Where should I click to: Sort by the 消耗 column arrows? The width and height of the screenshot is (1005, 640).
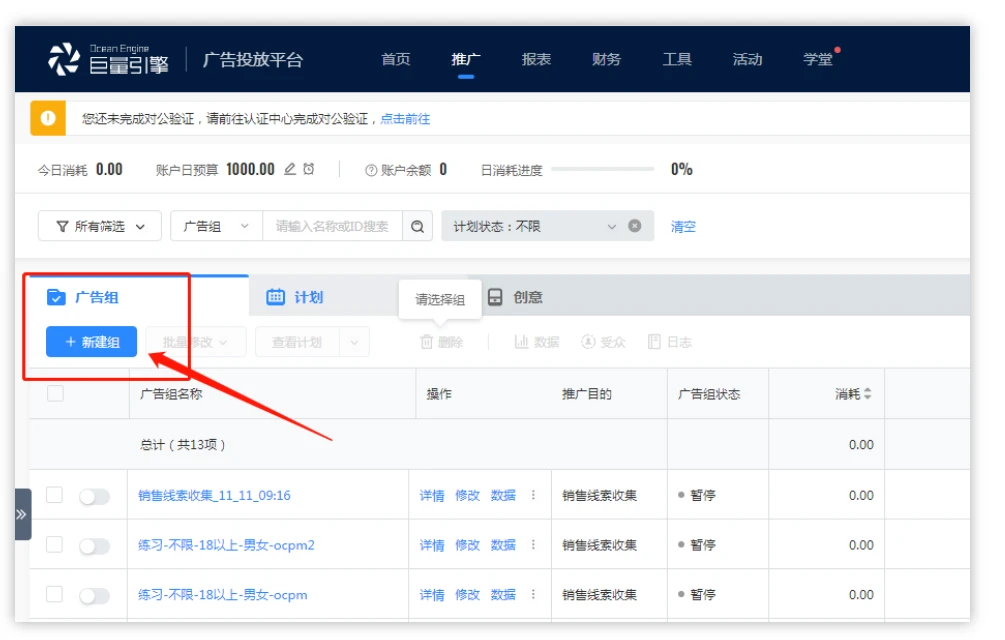point(867,394)
